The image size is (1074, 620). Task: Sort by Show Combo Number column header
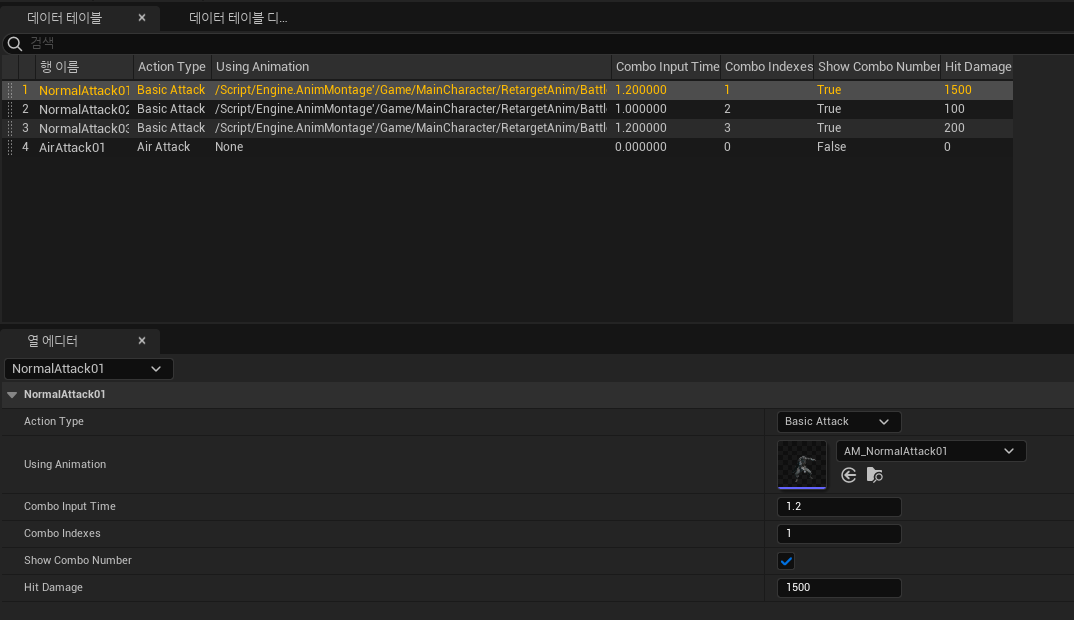pyautogui.click(x=877, y=66)
